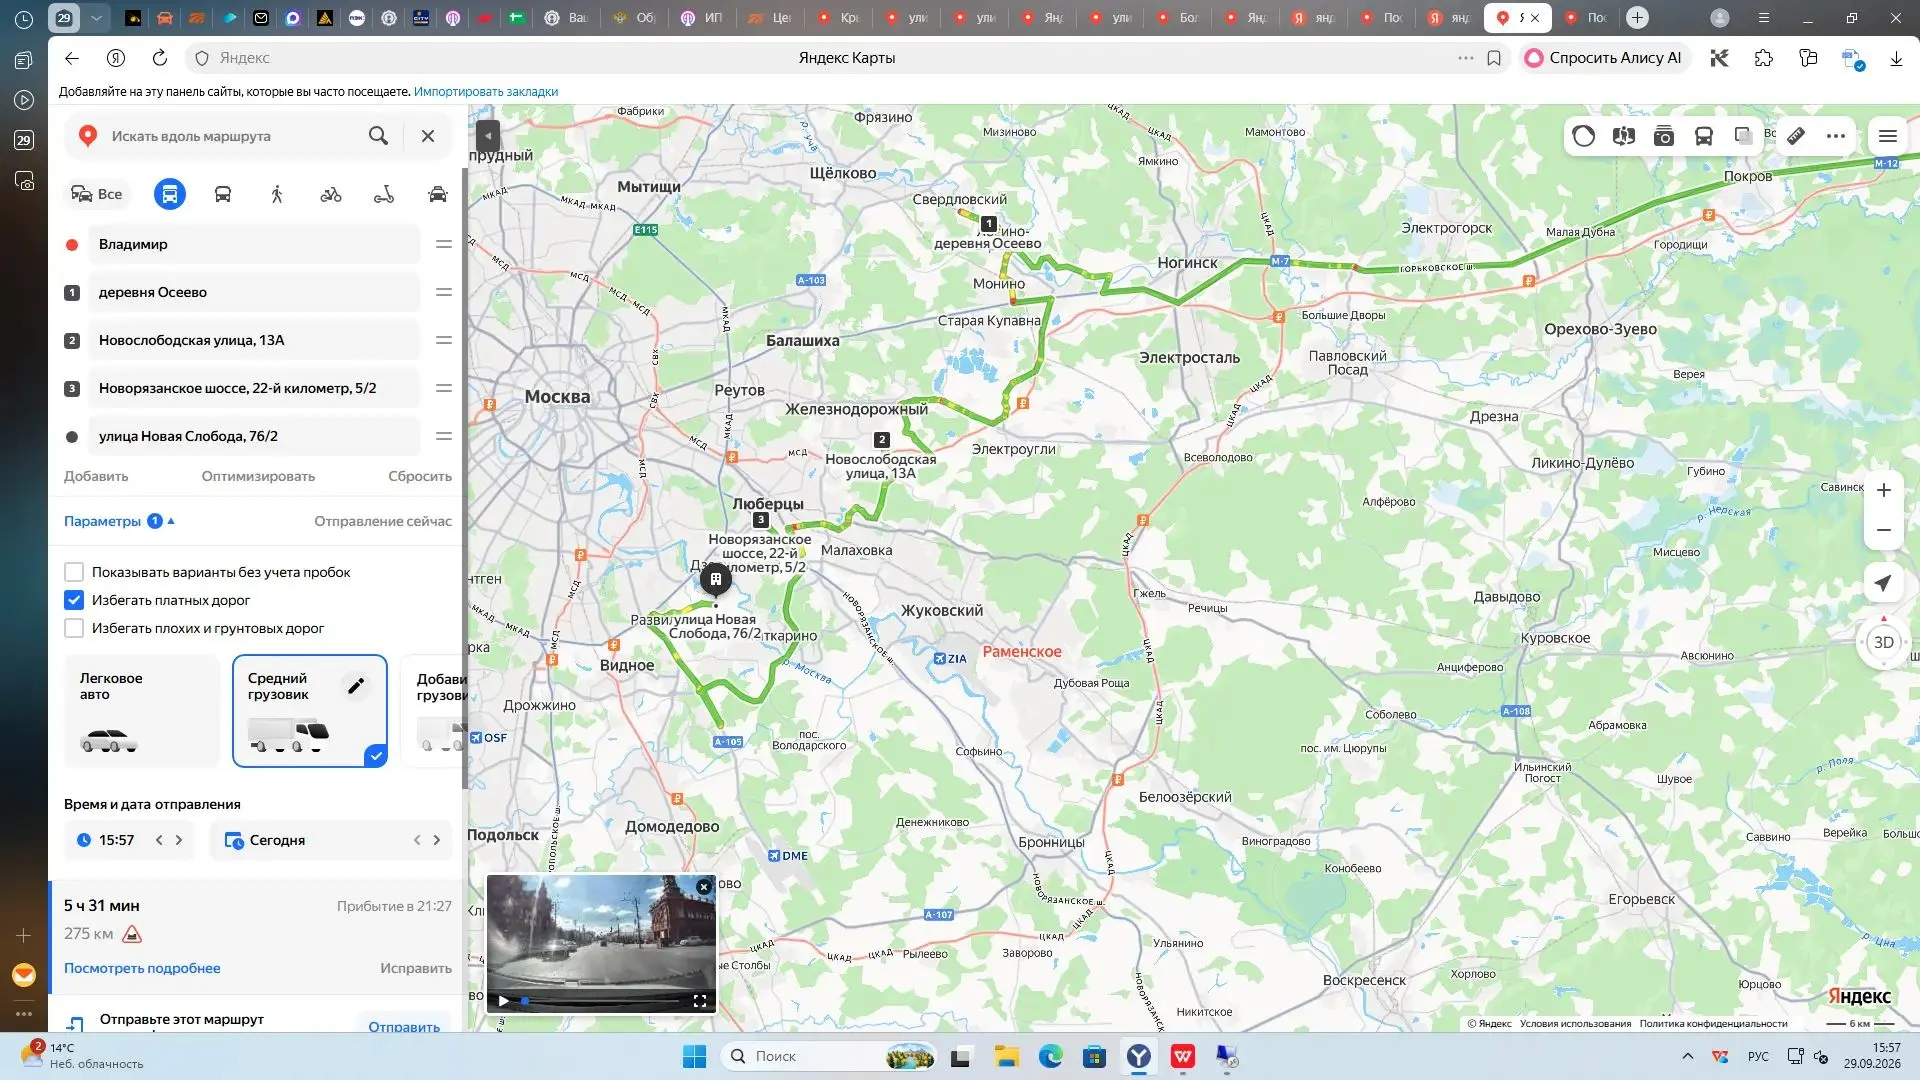Screen dimensions: 1920x1080
Task: Edit 'Средний грузовик' parameters with pencil
Action: [356, 685]
